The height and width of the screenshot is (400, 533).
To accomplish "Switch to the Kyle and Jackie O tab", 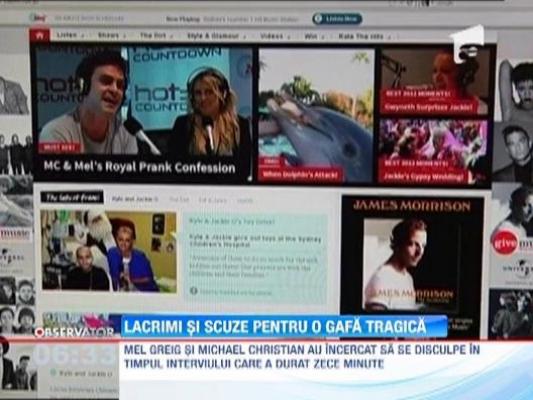I will click(x=135, y=199).
